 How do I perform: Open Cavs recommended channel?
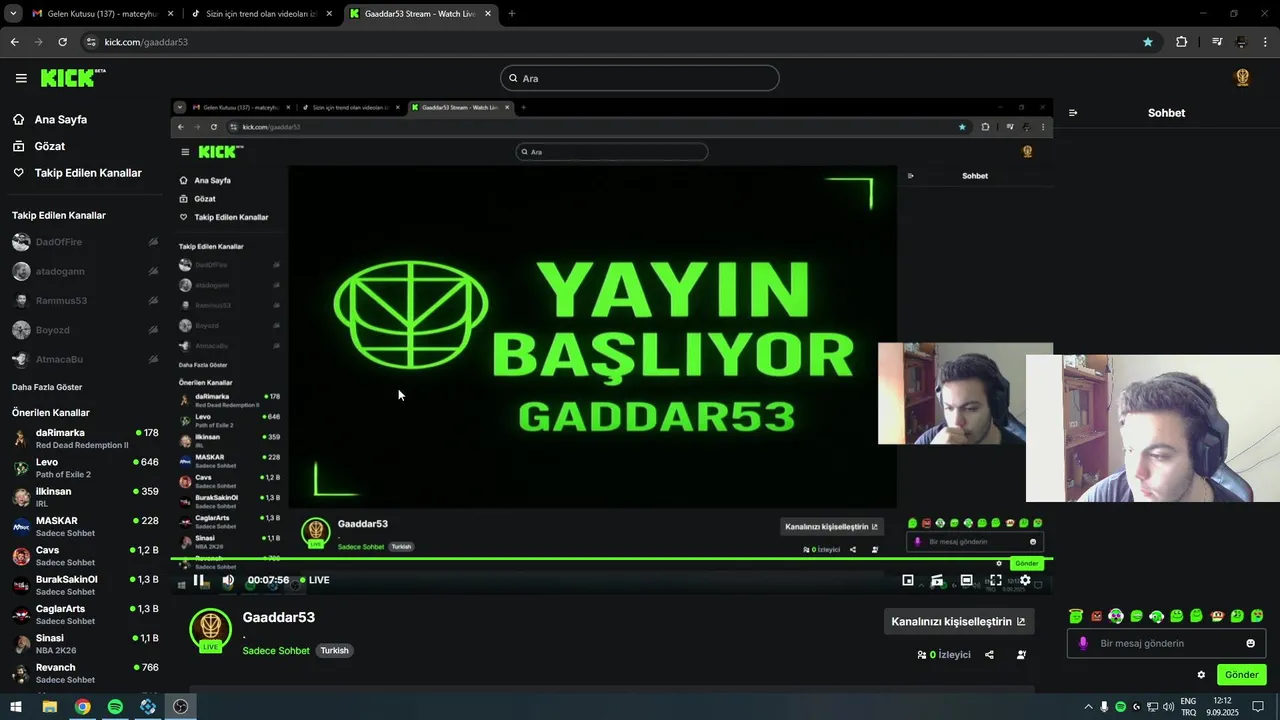click(x=85, y=555)
